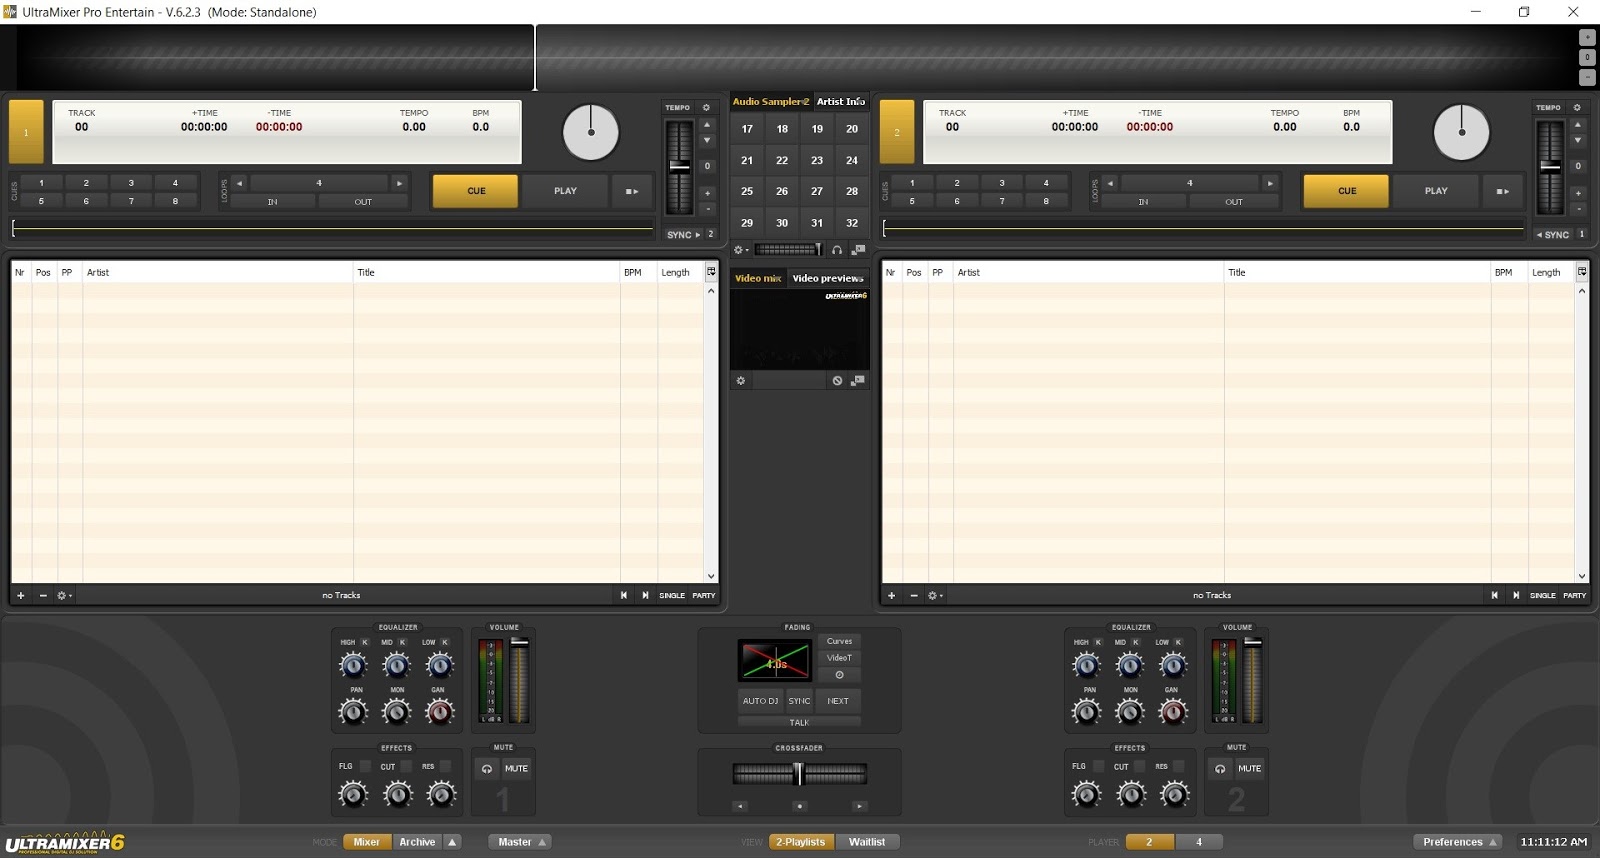Disable video output with the block icon
1600x858 pixels.
coord(837,381)
